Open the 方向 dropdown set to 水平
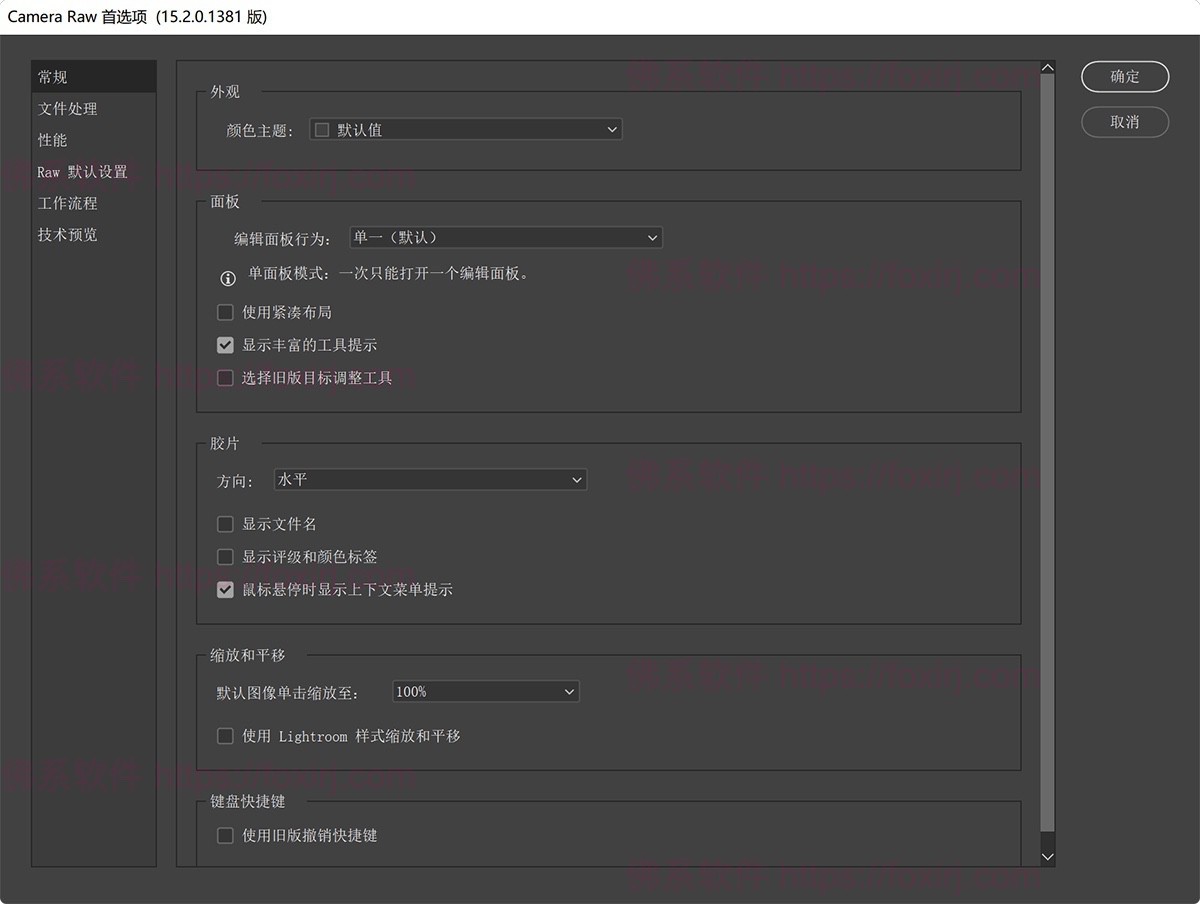 [429, 480]
